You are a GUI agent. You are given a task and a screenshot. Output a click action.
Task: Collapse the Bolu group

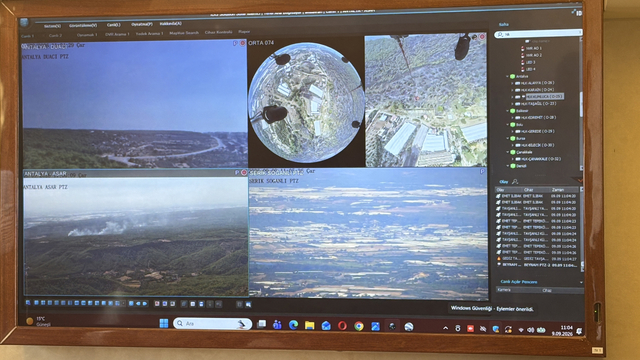click(508, 124)
